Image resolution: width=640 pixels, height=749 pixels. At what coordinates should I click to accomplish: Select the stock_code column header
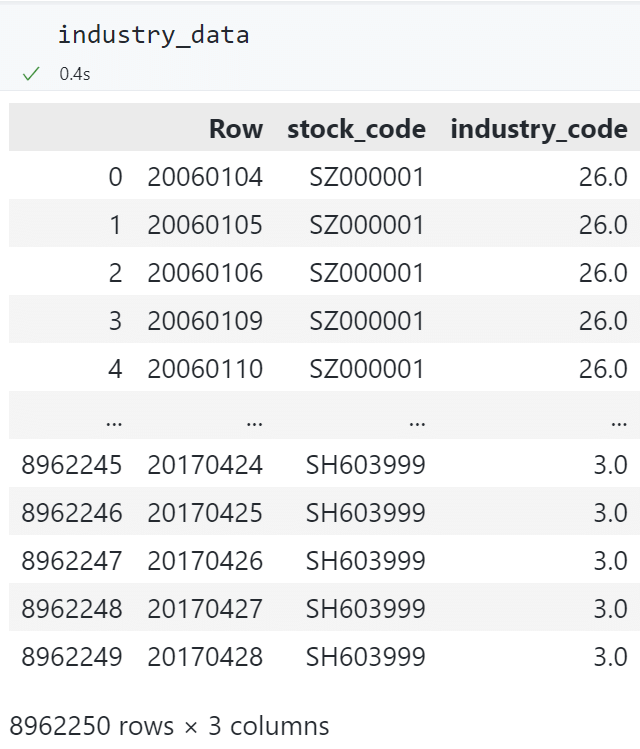pyautogui.click(x=356, y=129)
